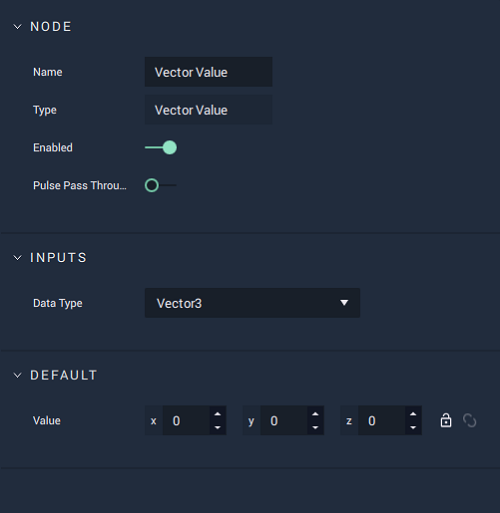500x513 pixels.
Task: Click down arrow on z value
Action: click(x=413, y=427)
